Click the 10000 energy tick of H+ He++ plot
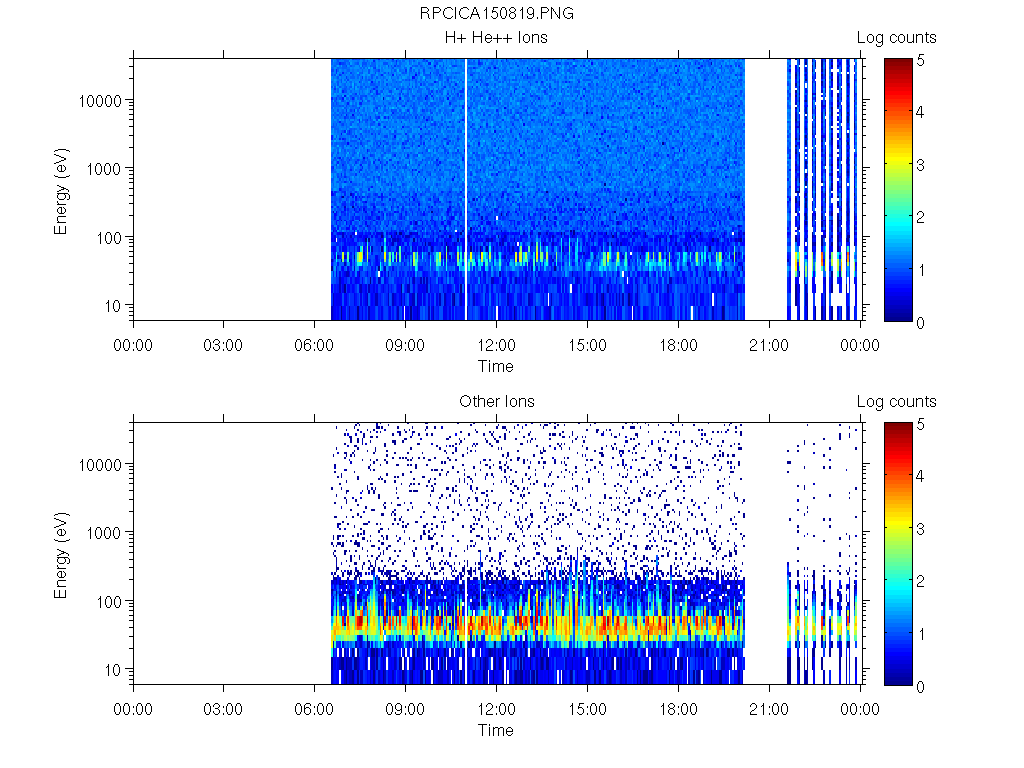 (x=100, y=101)
